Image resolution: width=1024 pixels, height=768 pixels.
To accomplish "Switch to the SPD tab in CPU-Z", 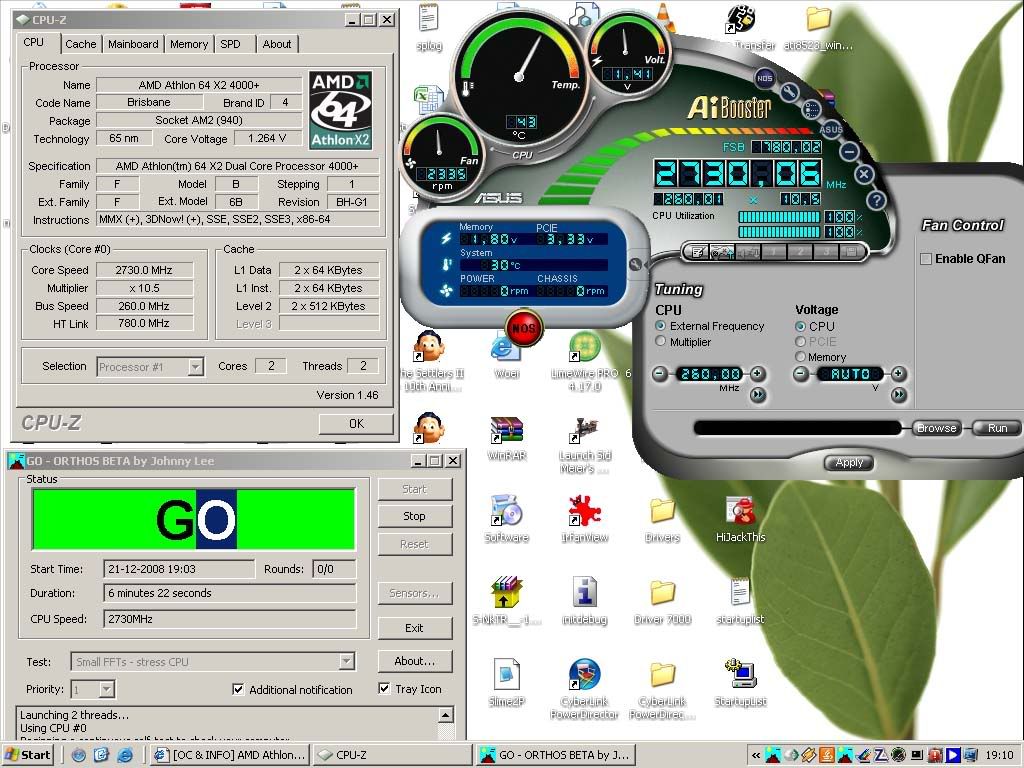I will [x=231, y=44].
